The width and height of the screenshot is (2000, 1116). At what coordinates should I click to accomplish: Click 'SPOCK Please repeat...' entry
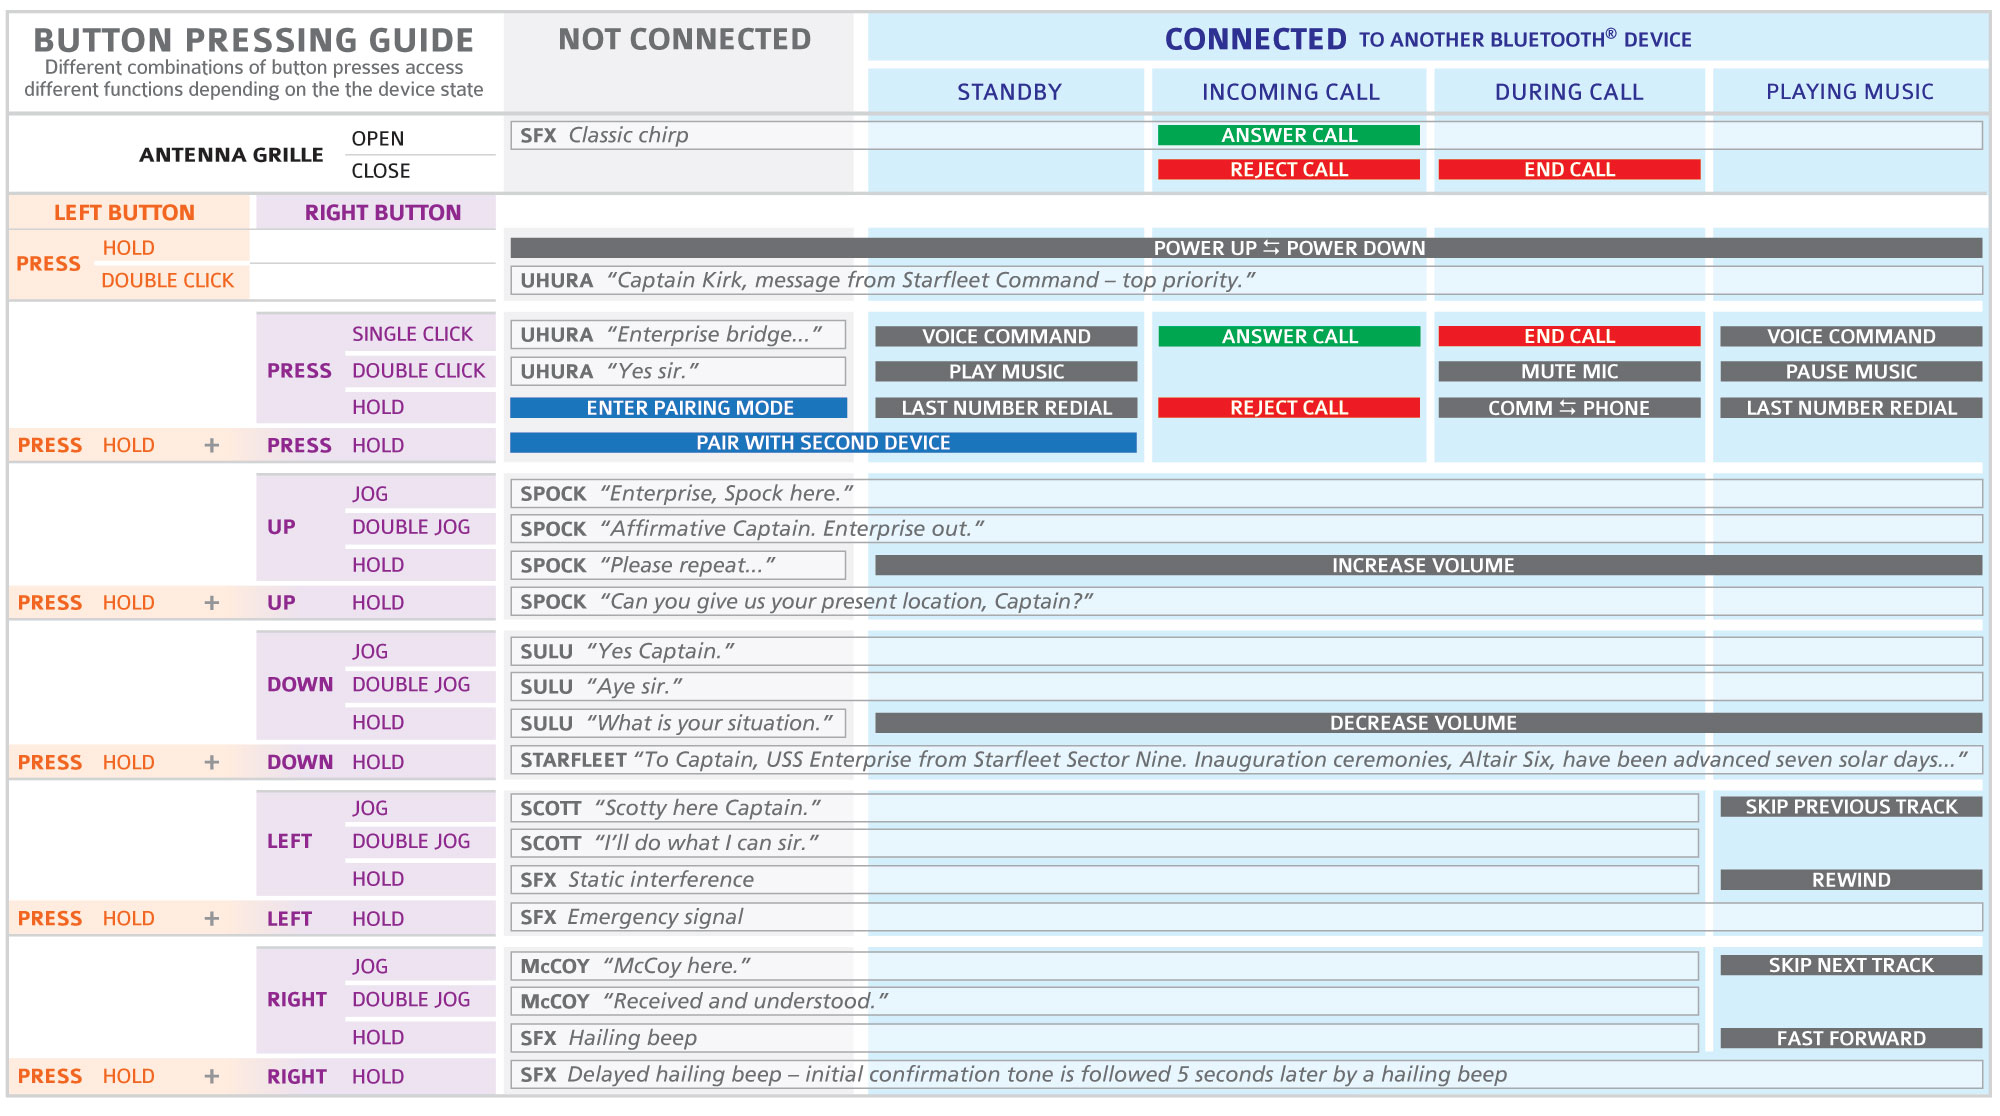pos(678,565)
